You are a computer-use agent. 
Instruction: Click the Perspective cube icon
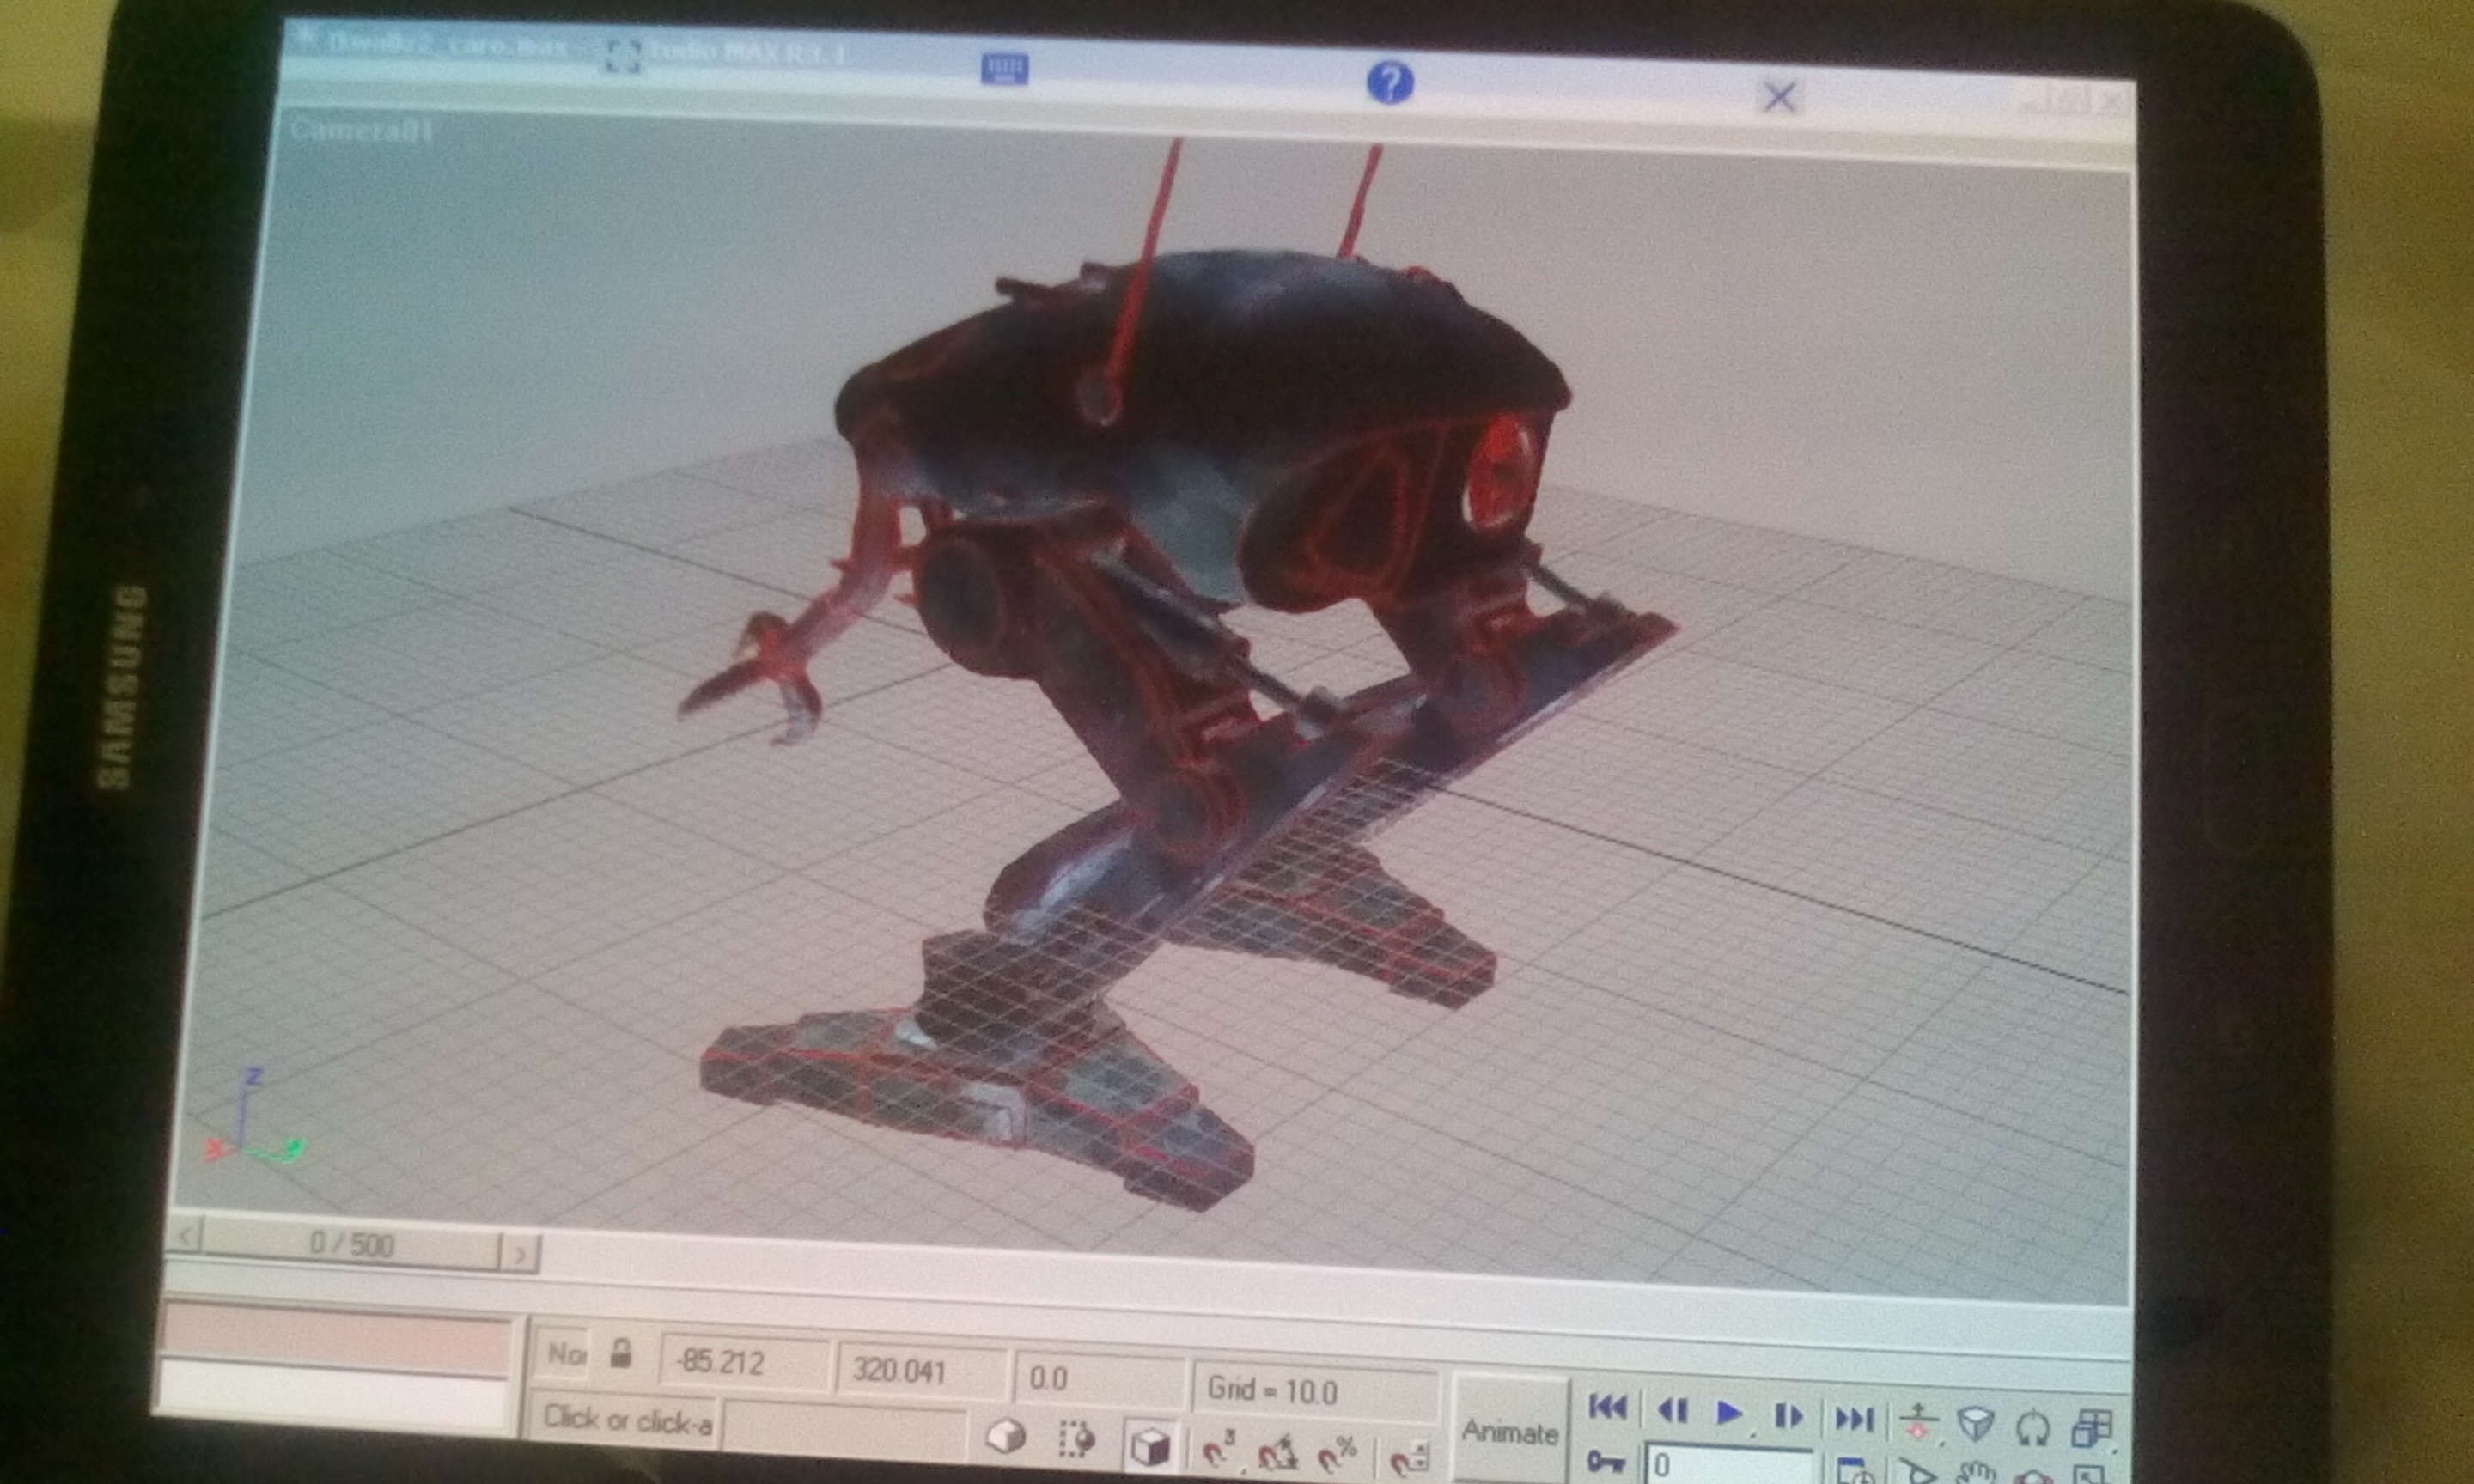[x=1975, y=1423]
